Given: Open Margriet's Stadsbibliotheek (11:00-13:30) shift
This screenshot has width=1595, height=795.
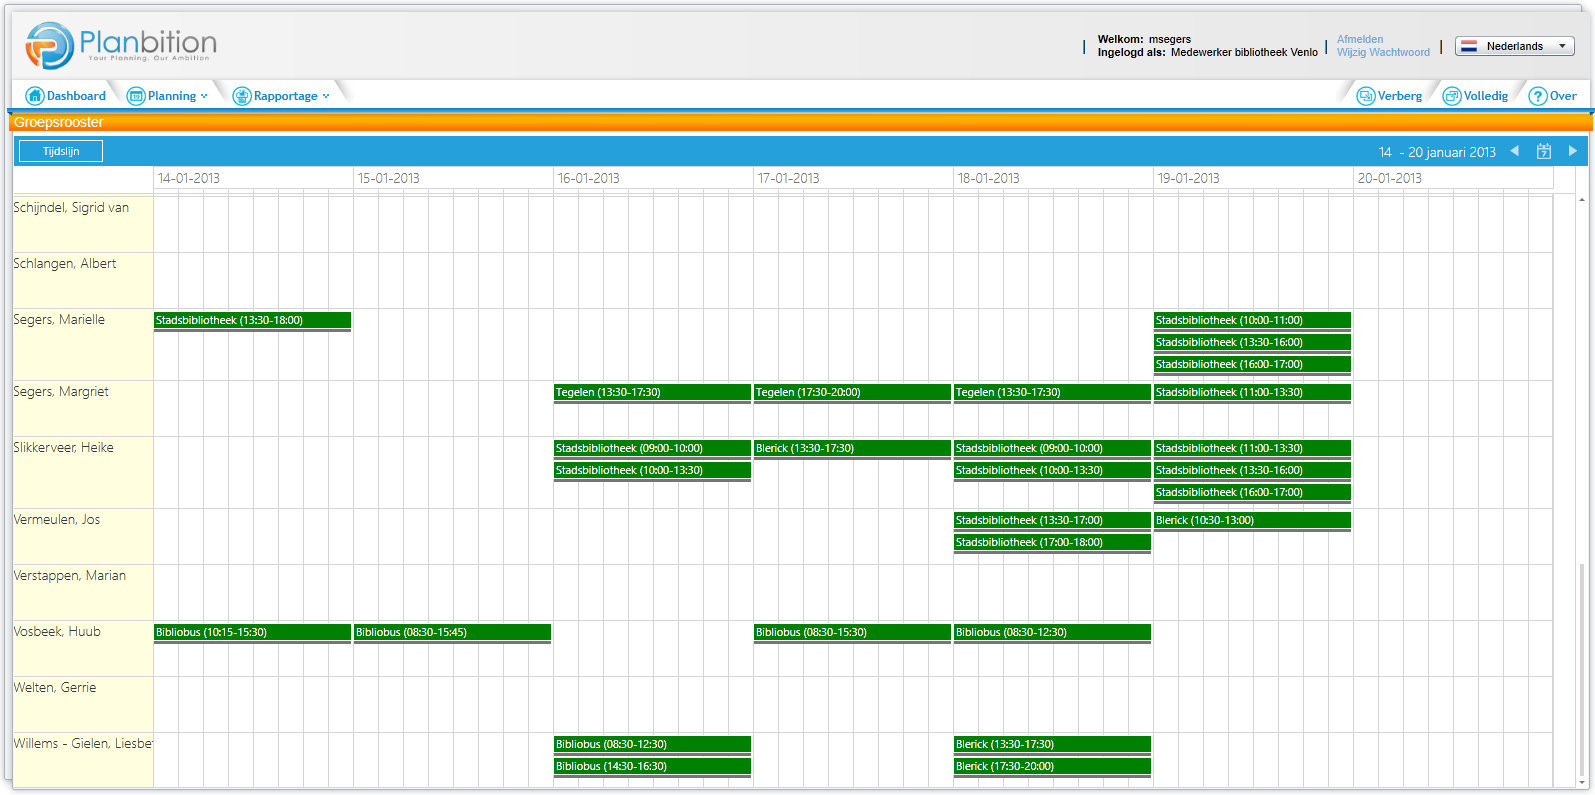Looking at the screenshot, I should 1252,393.
